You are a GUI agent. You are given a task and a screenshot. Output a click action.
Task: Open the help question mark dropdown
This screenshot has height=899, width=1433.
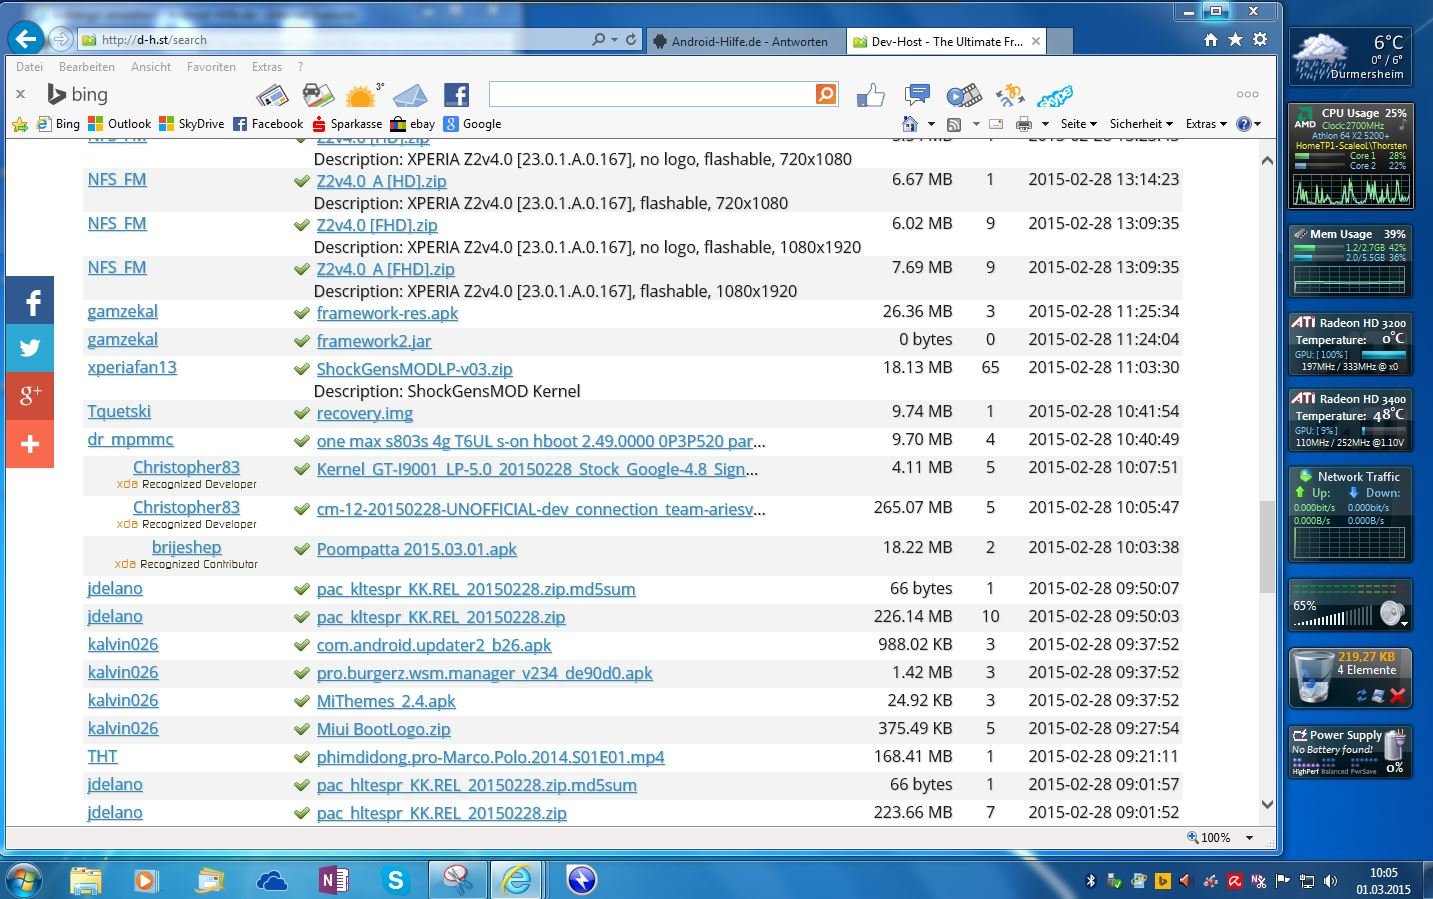click(1249, 124)
